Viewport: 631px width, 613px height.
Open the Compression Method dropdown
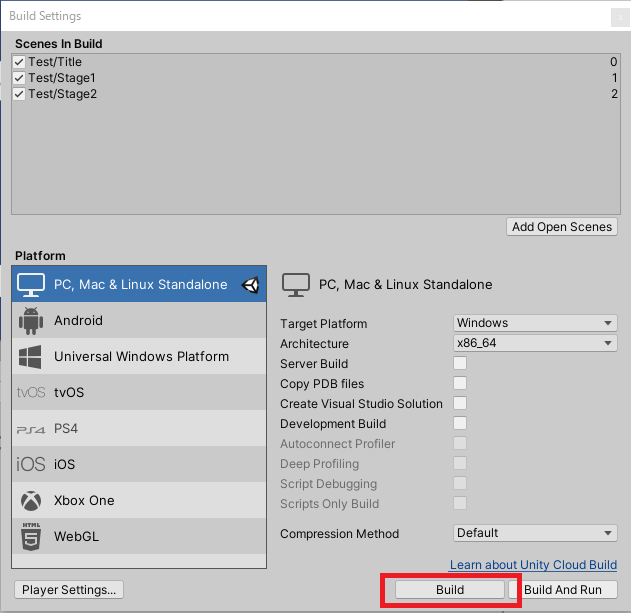point(535,533)
